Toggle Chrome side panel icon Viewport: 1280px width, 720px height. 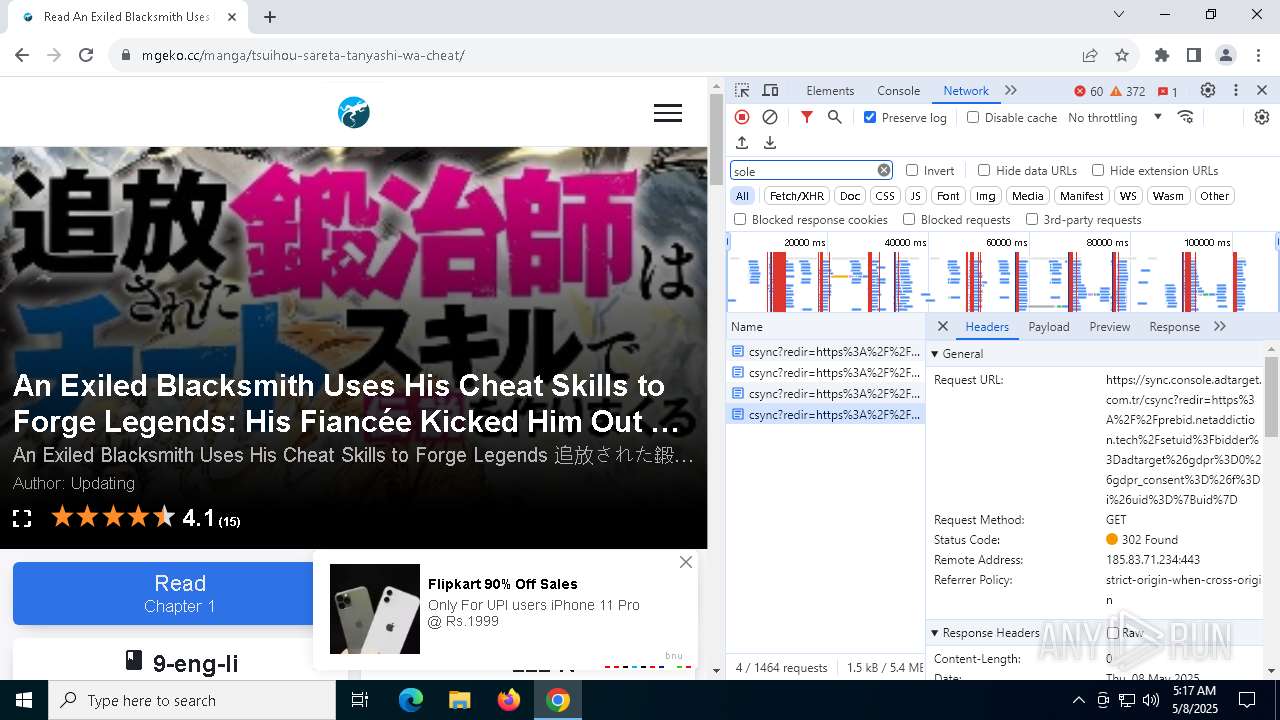(1194, 55)
